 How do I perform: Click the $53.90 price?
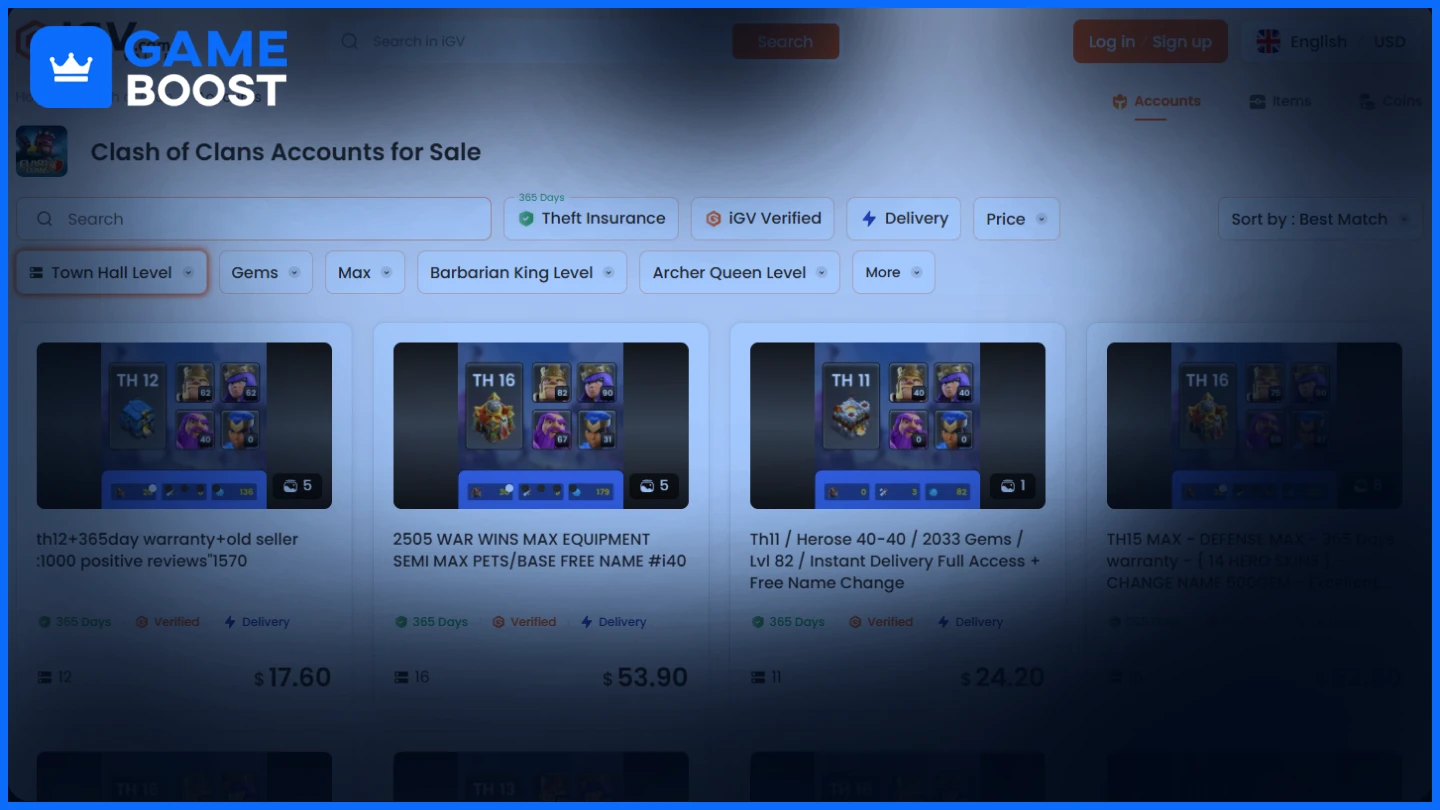(x=645, y=678)
